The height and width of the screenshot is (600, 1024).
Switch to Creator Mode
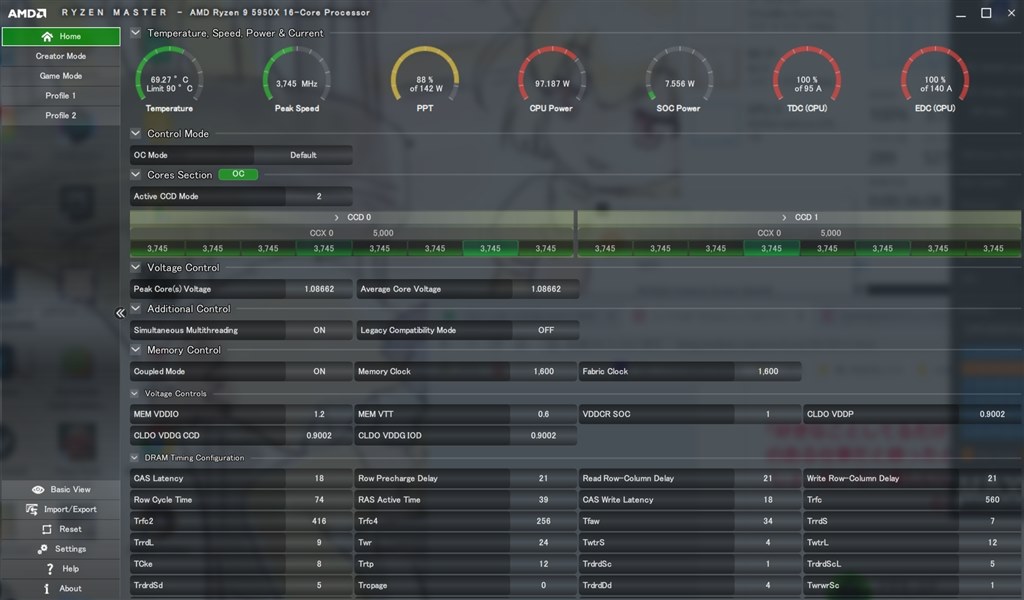(61, 56)
